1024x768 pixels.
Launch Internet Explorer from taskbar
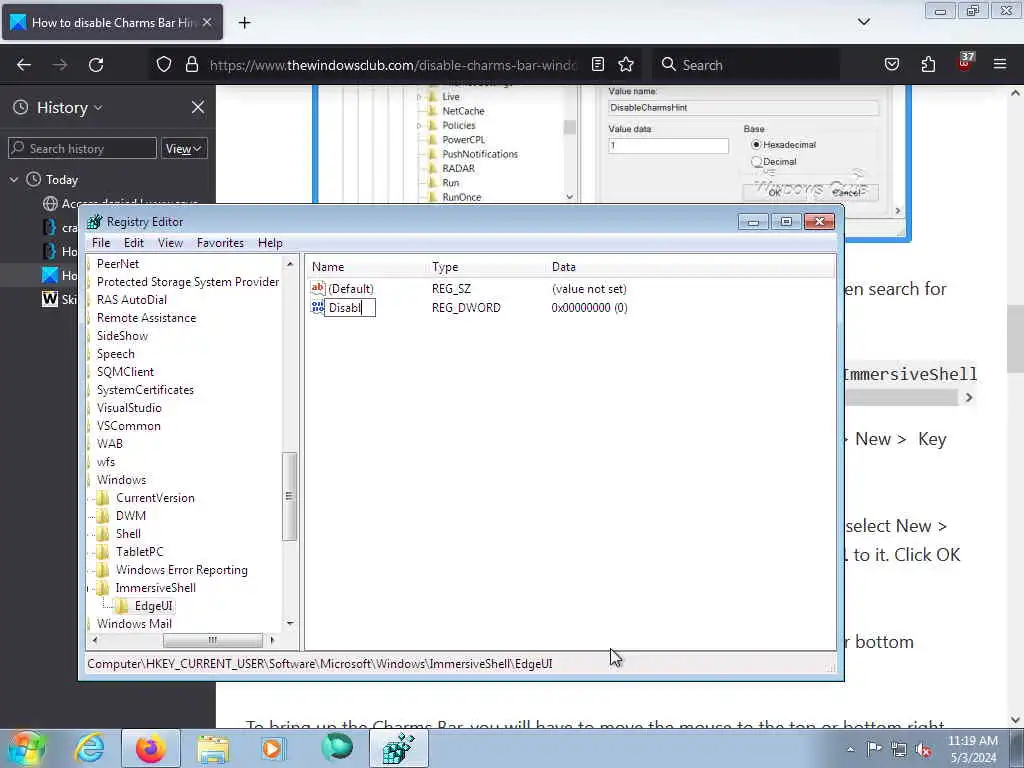89,748
